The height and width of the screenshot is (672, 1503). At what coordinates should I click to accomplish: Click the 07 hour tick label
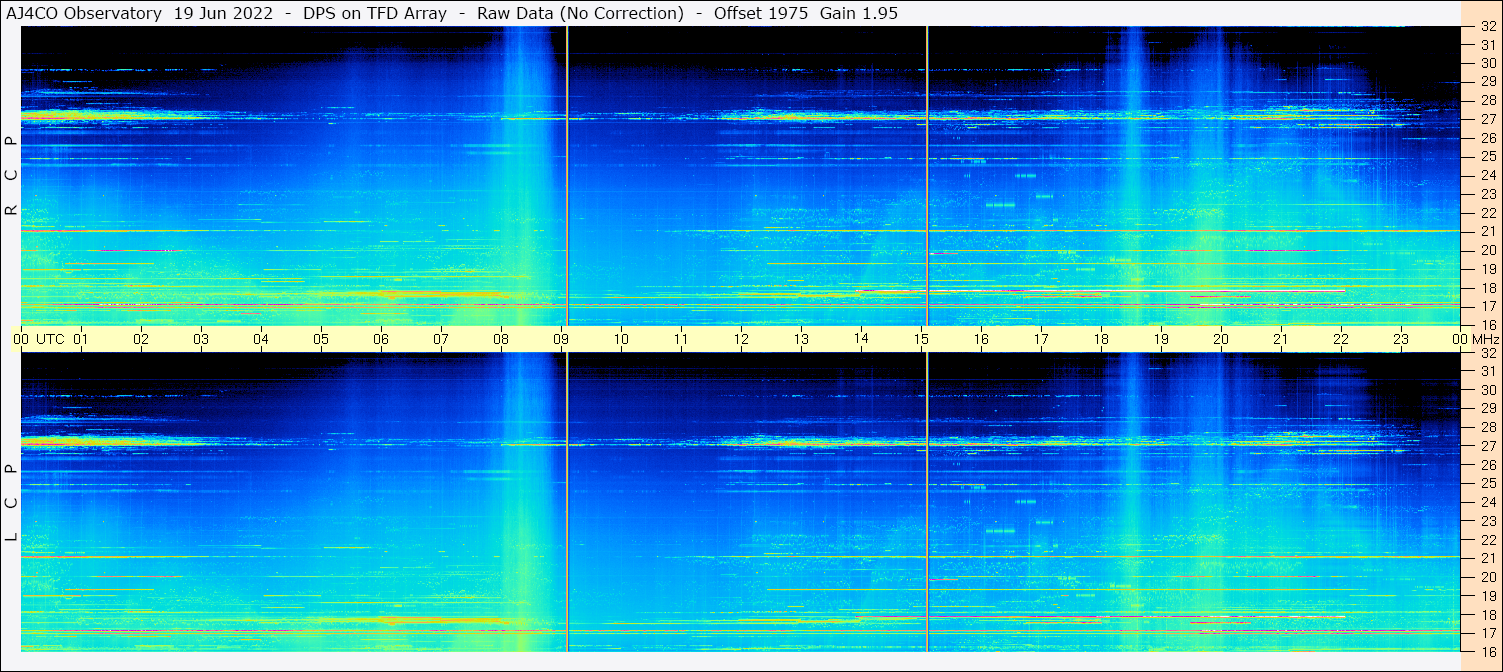coord(441,339)
